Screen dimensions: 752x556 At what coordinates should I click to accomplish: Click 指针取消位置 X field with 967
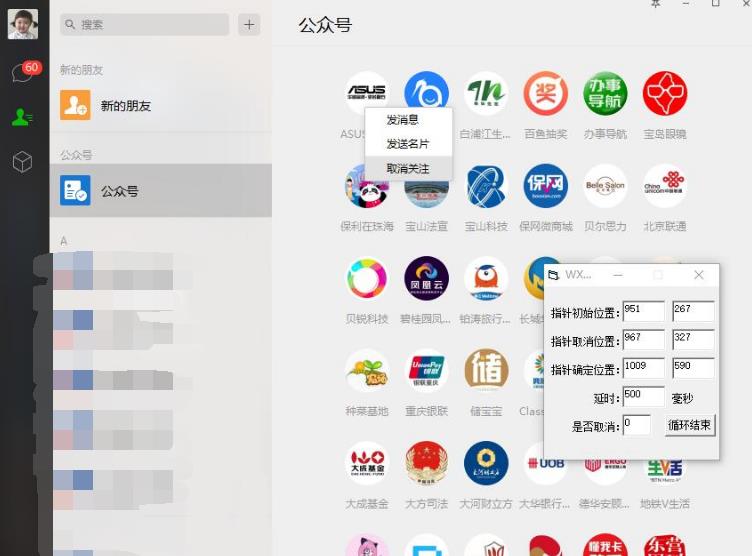click(x=644, y=340)
